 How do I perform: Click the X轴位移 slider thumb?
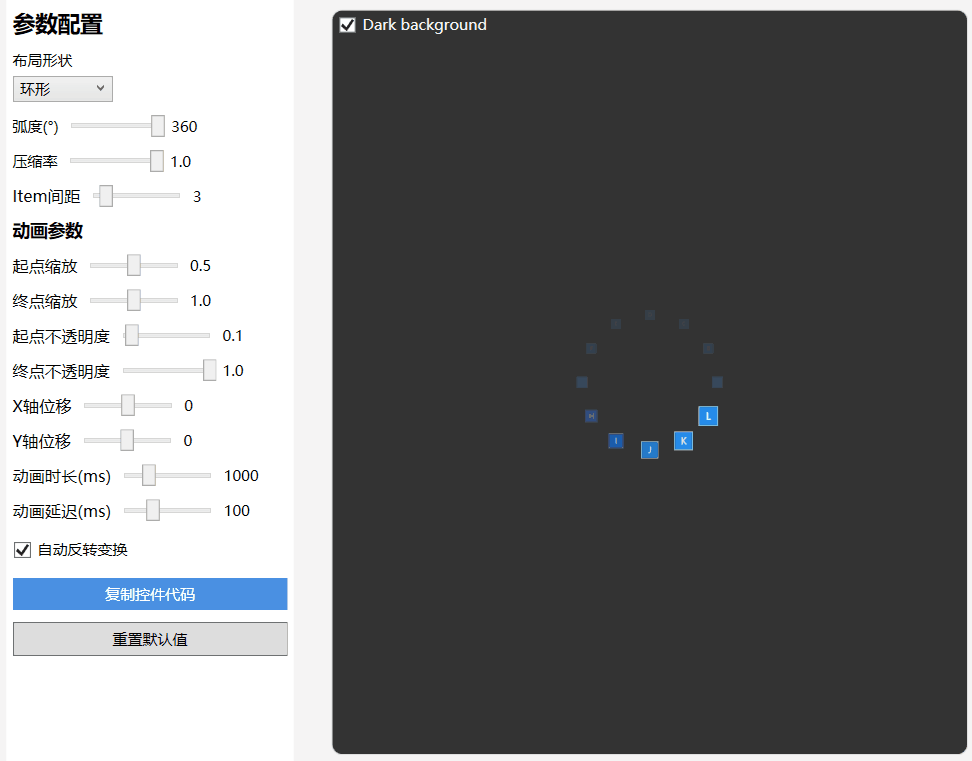[x=128, y=405]
